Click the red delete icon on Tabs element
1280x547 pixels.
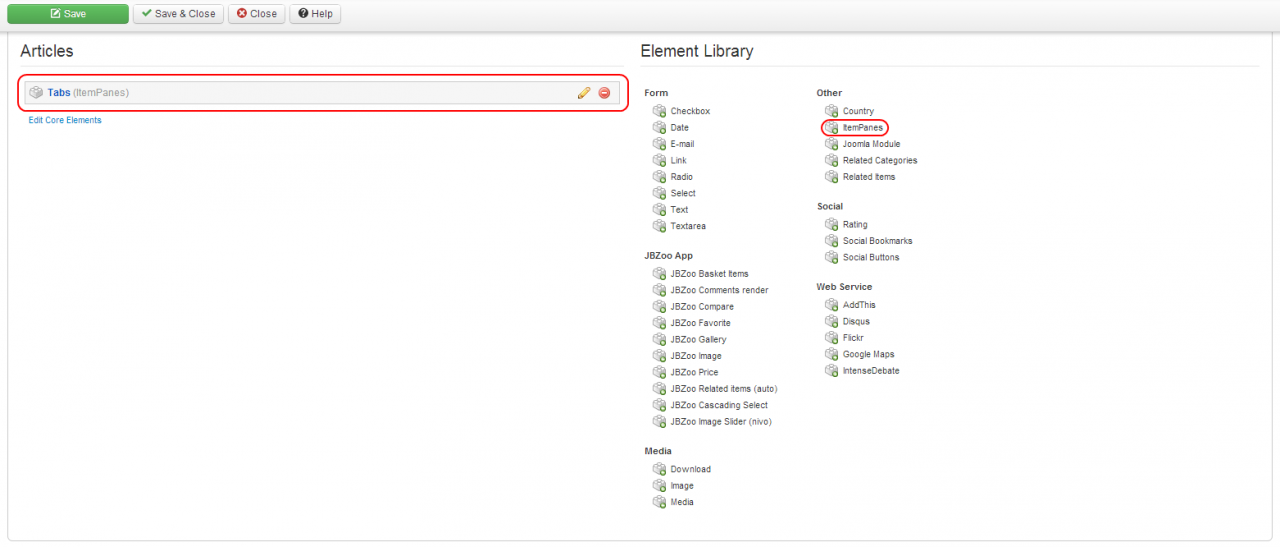(604, 93)
